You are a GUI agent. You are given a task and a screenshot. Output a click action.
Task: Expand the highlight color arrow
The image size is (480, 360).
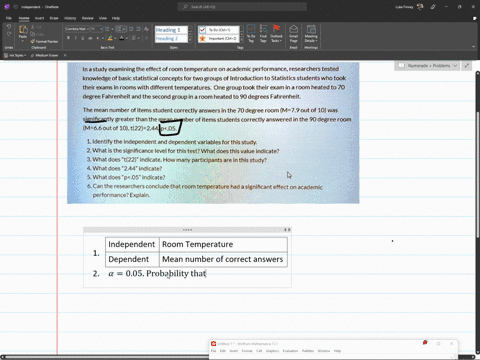[115, 38]
